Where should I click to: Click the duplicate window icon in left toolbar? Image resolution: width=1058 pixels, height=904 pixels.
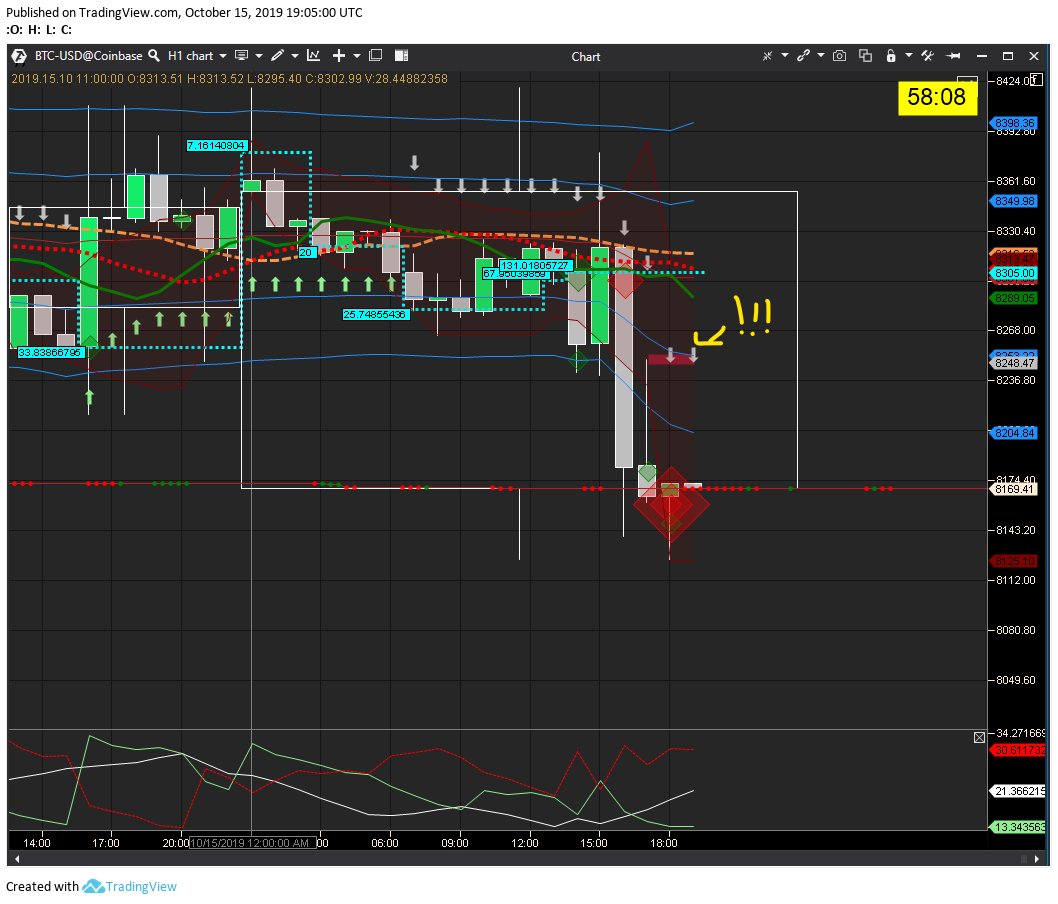point(376,55)
